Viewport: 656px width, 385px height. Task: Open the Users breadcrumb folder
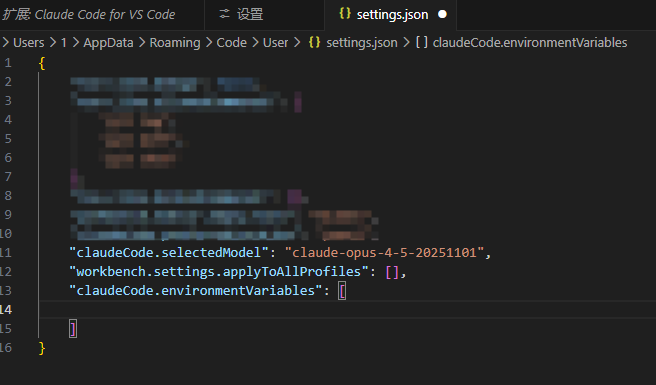tap(28, 43)
